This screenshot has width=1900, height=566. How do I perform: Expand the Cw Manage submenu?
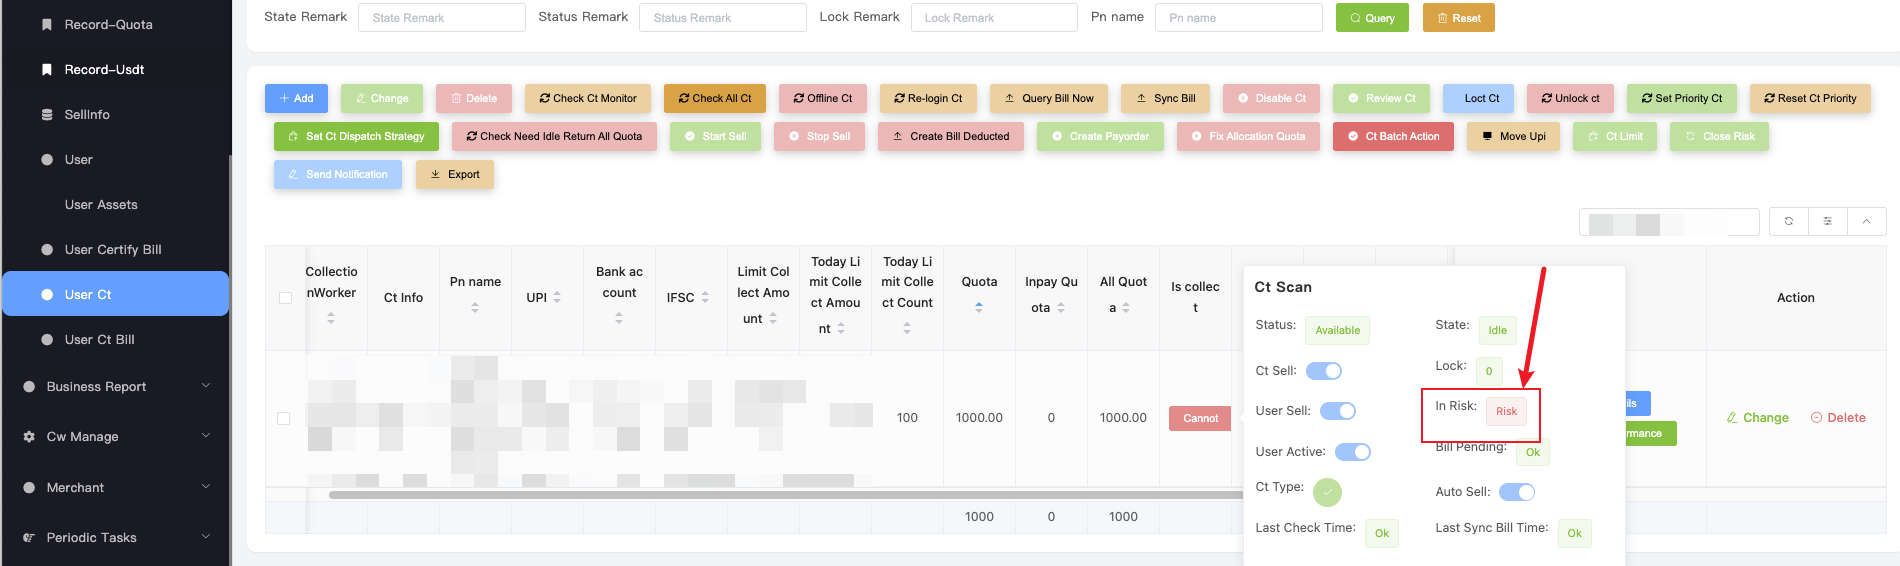click(x=116, y=437)
